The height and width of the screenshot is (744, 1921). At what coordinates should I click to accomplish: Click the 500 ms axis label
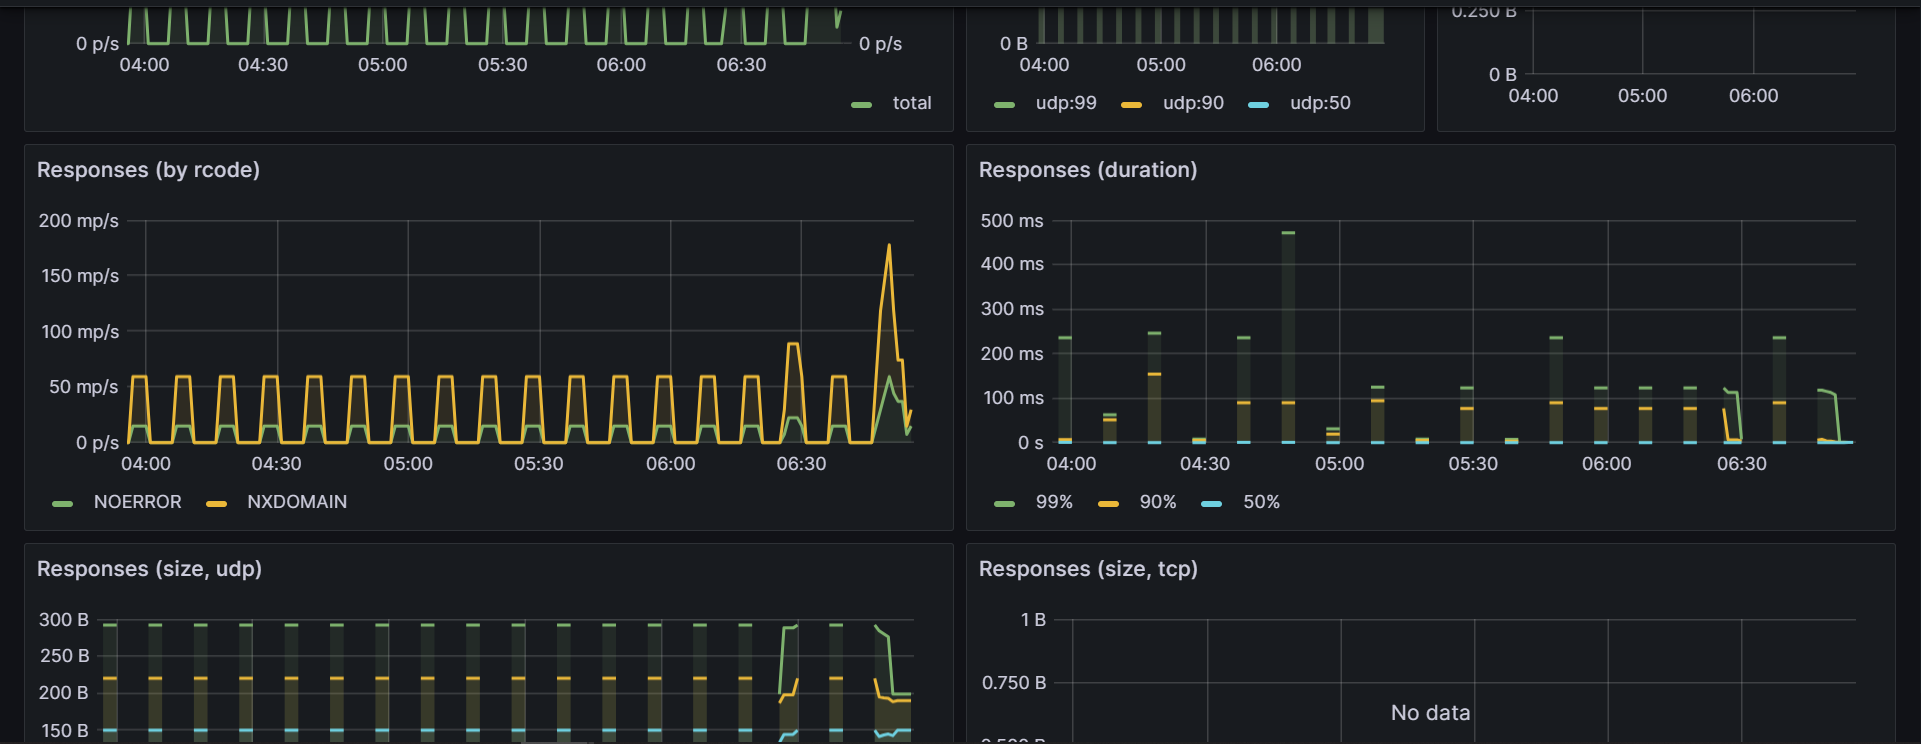1012,220
